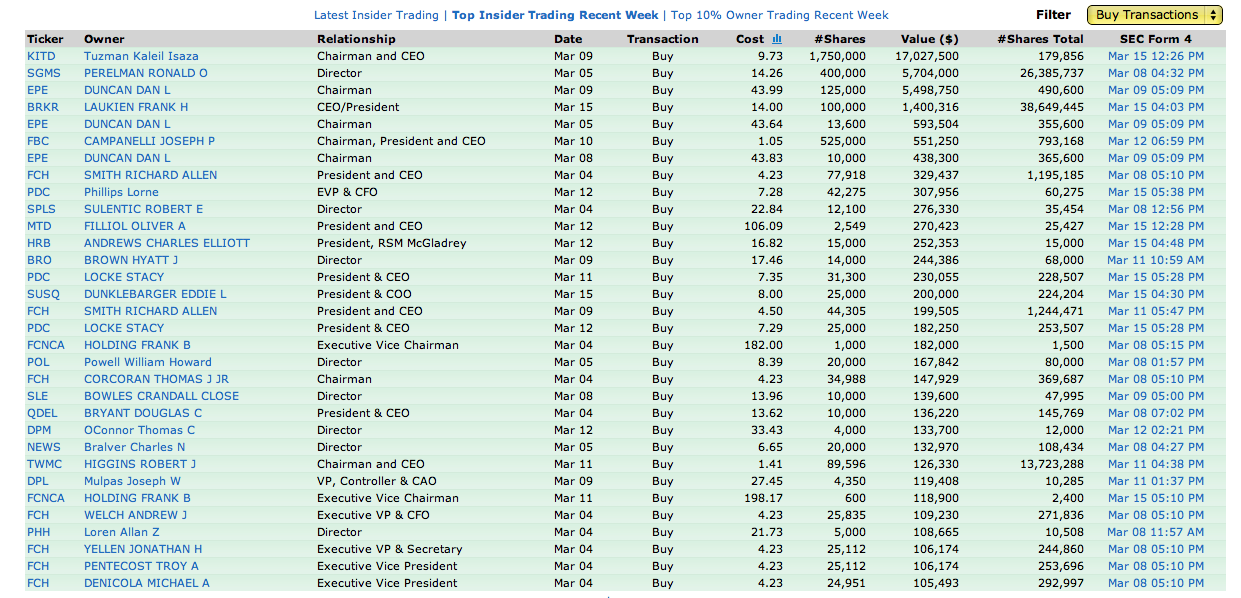This screenshot has width=1241, height=598.
Task: Open the KITD ticker link
Action: click(42, 56)
